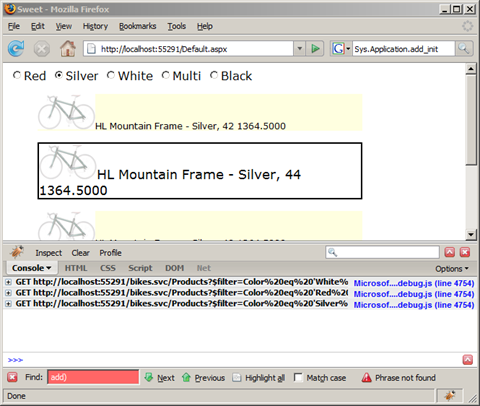Click the Firebug bug icon in panel toolbar
The image size is (480, 406).
click(17, 252)
